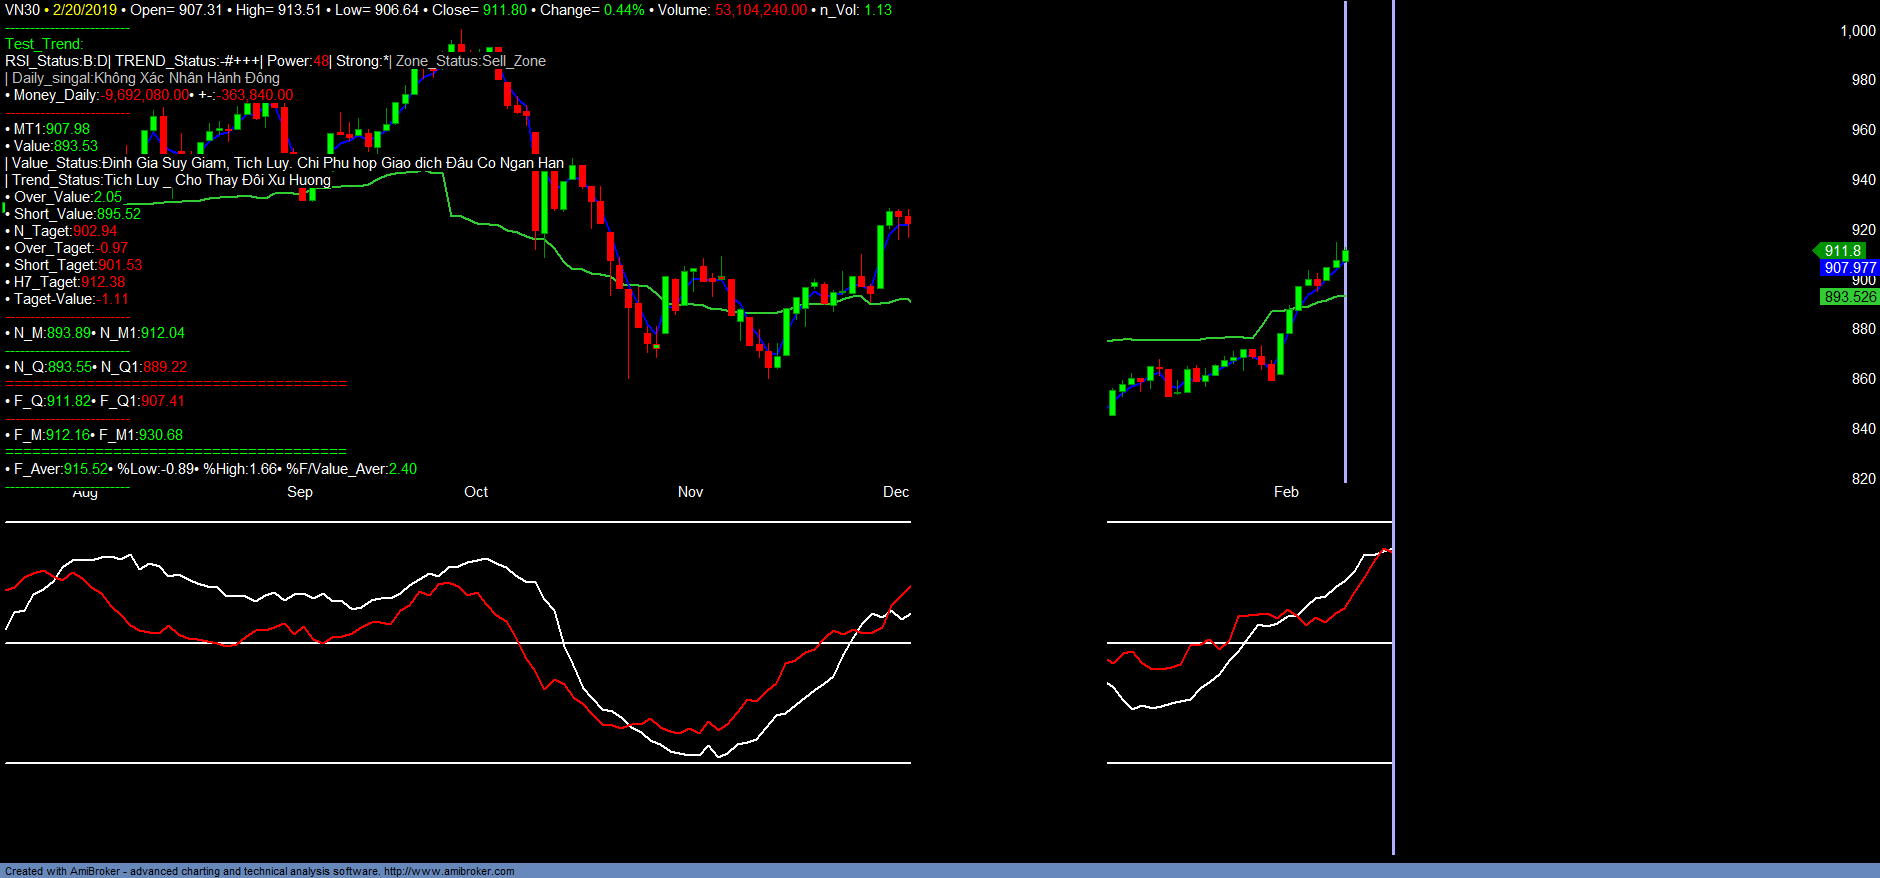This screenshot has height=878, width=1880.
Task: Click the Test_Trend indicator title
Action: point(44,44)
